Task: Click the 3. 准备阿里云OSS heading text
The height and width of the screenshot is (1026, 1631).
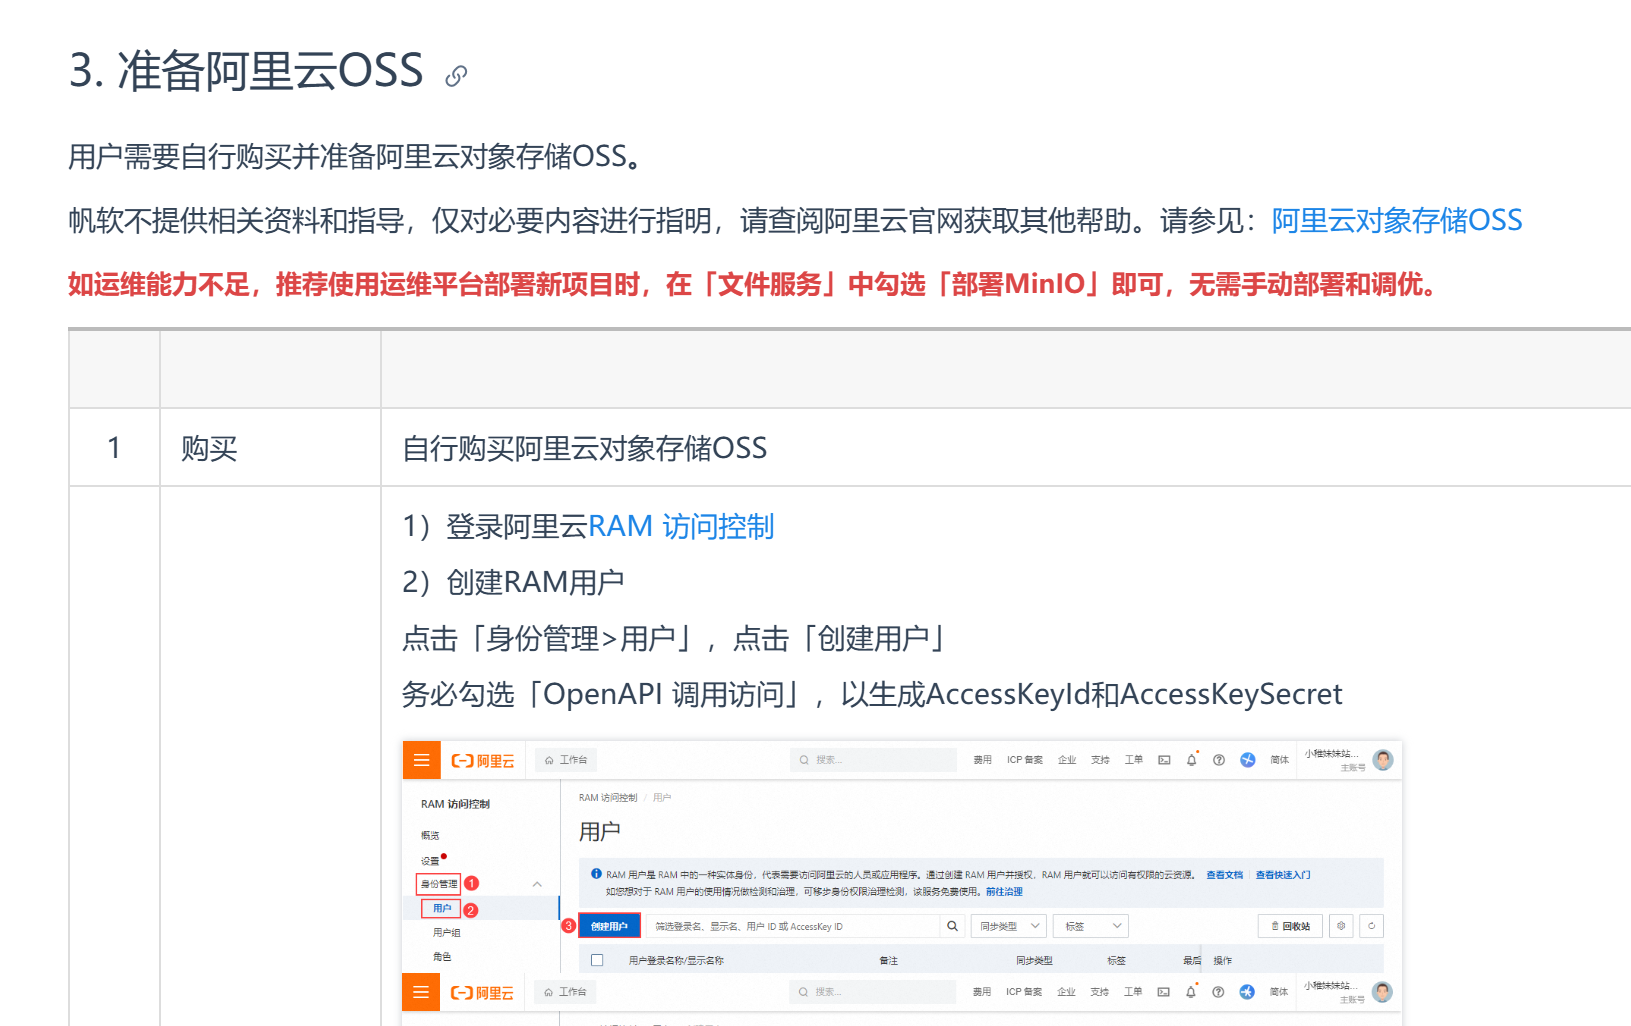Action: [246, 72]
